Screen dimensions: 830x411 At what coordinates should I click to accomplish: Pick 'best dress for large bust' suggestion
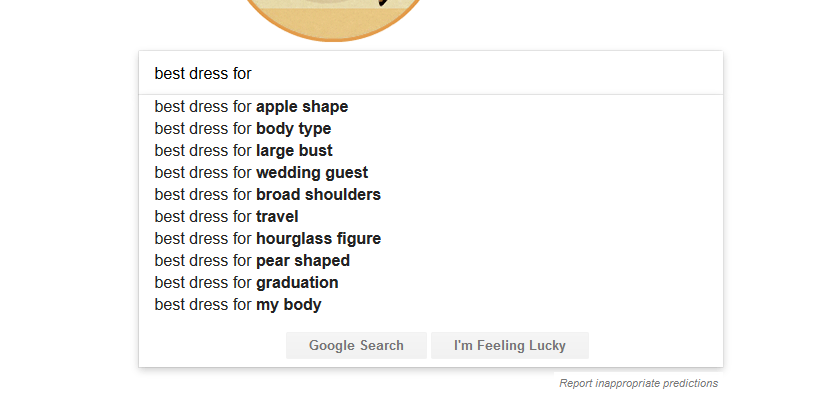tap(243, 151)
